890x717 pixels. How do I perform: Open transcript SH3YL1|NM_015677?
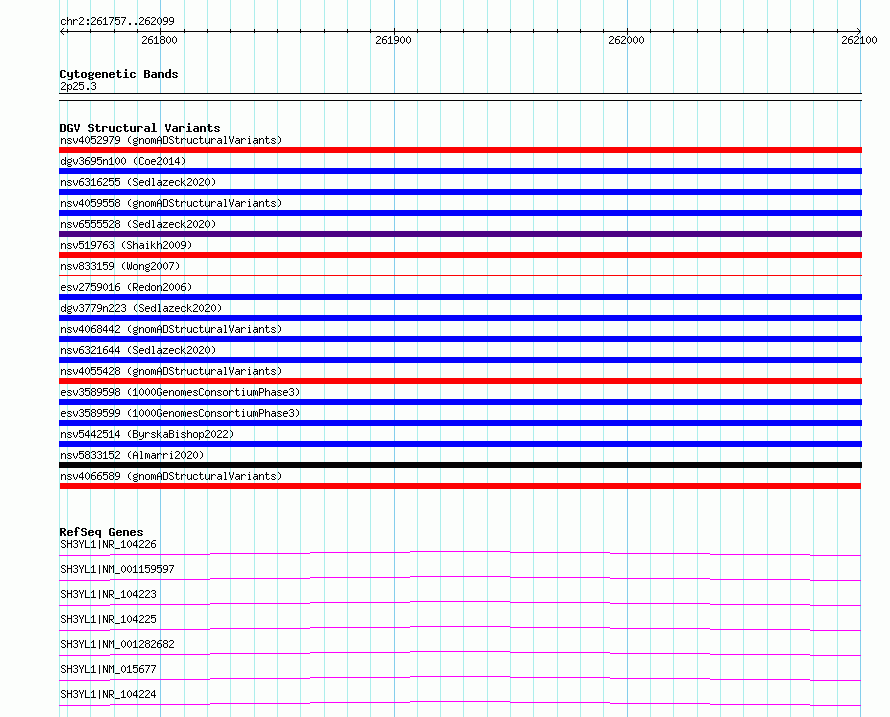pos(108,669)
